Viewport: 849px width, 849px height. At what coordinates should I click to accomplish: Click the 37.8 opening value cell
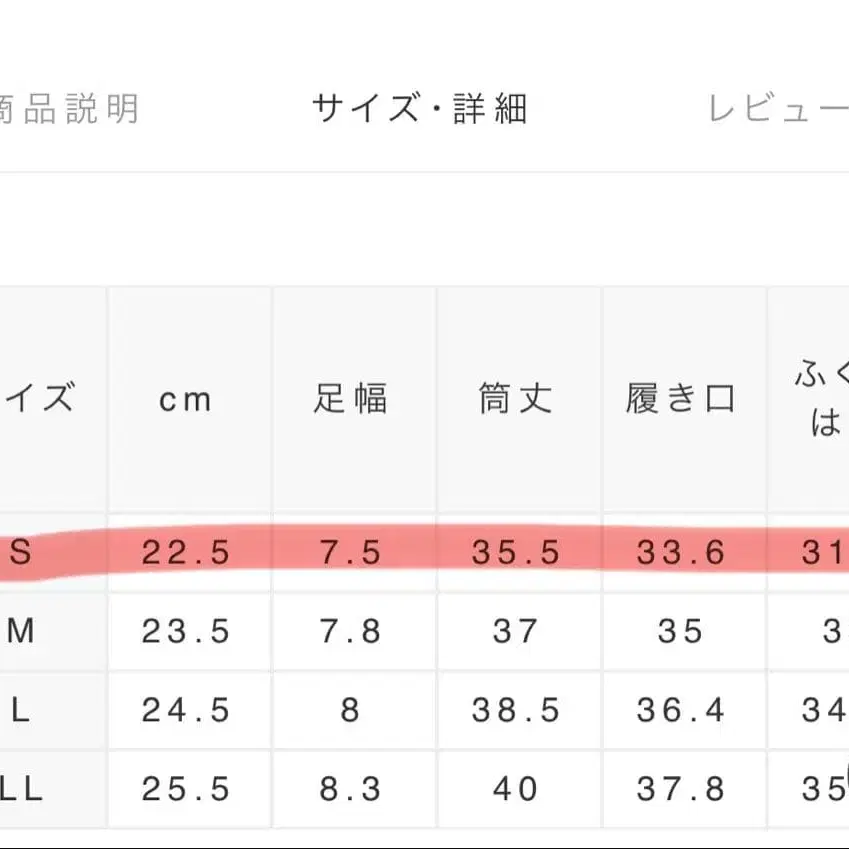click(681, 789)
